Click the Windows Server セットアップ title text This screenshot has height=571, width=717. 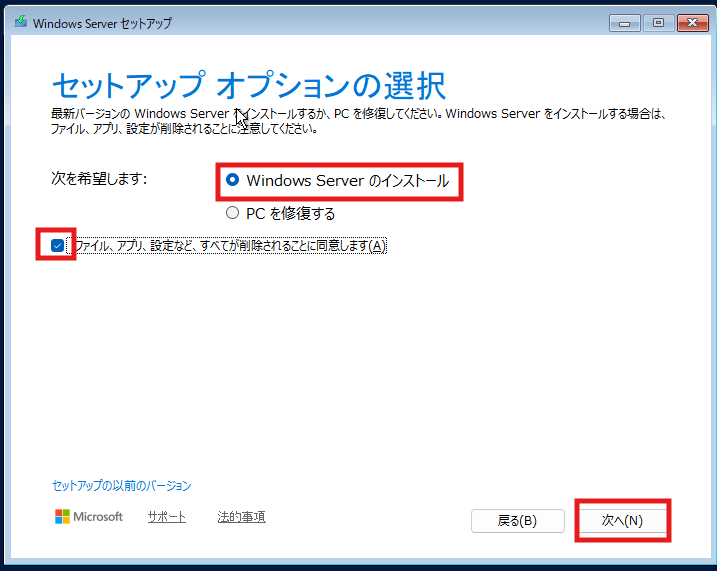pos(102,23)
